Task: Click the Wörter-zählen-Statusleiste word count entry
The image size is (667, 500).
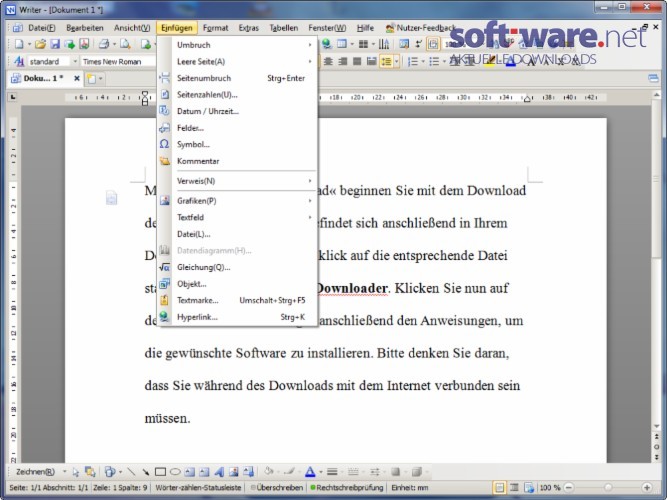Action: (x=198, y=488)
